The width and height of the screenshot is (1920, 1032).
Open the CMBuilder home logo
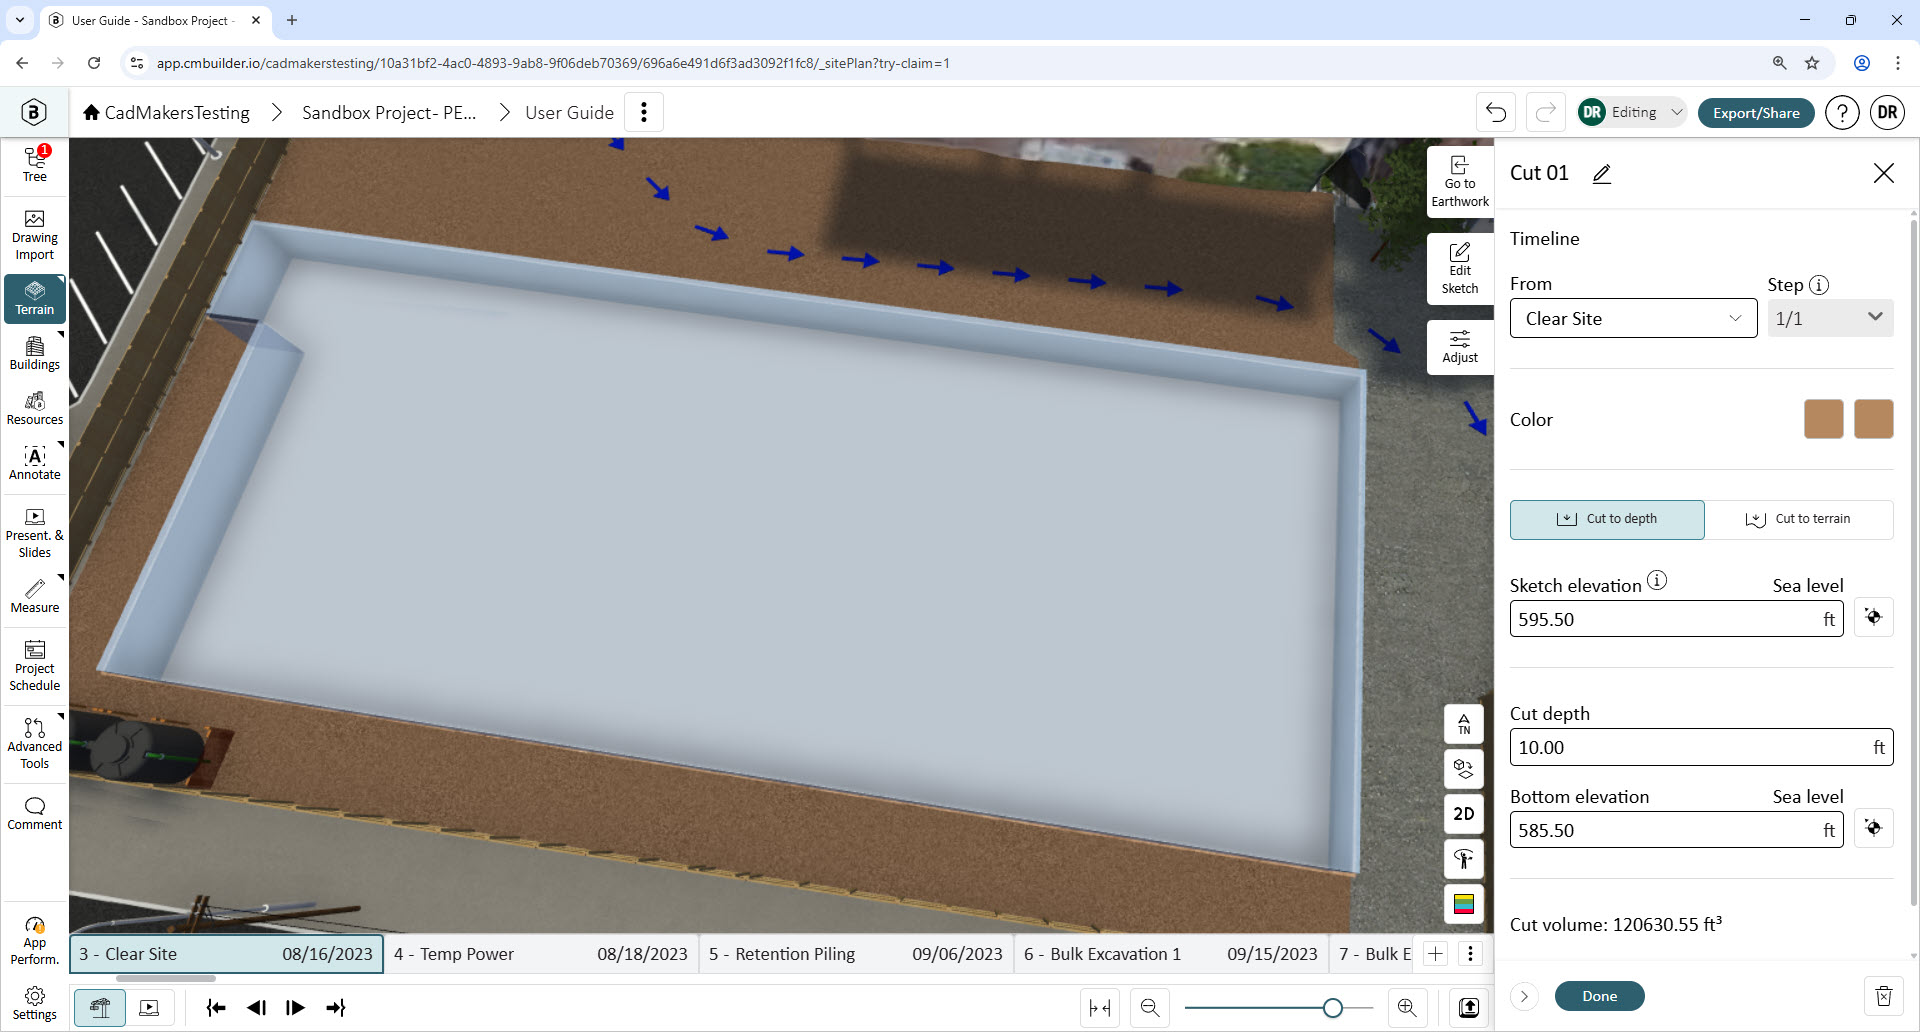[x=34, y=112]
